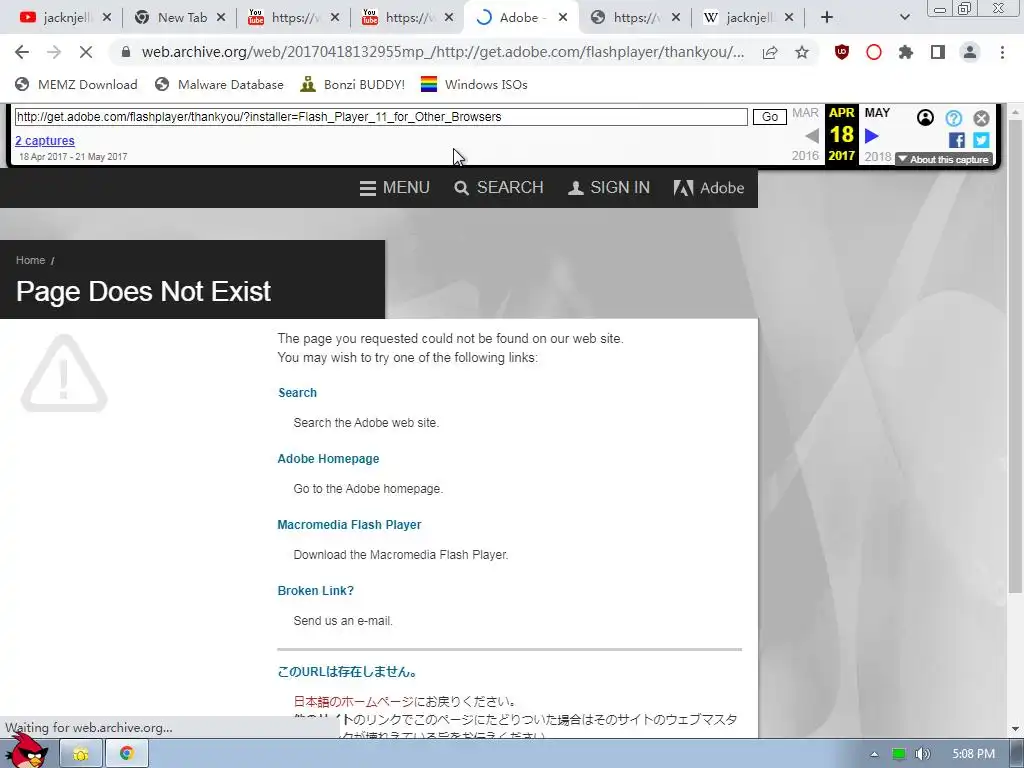Open the extensions puzzle piece menu
Screen dimensions: 1024x768
906,52
